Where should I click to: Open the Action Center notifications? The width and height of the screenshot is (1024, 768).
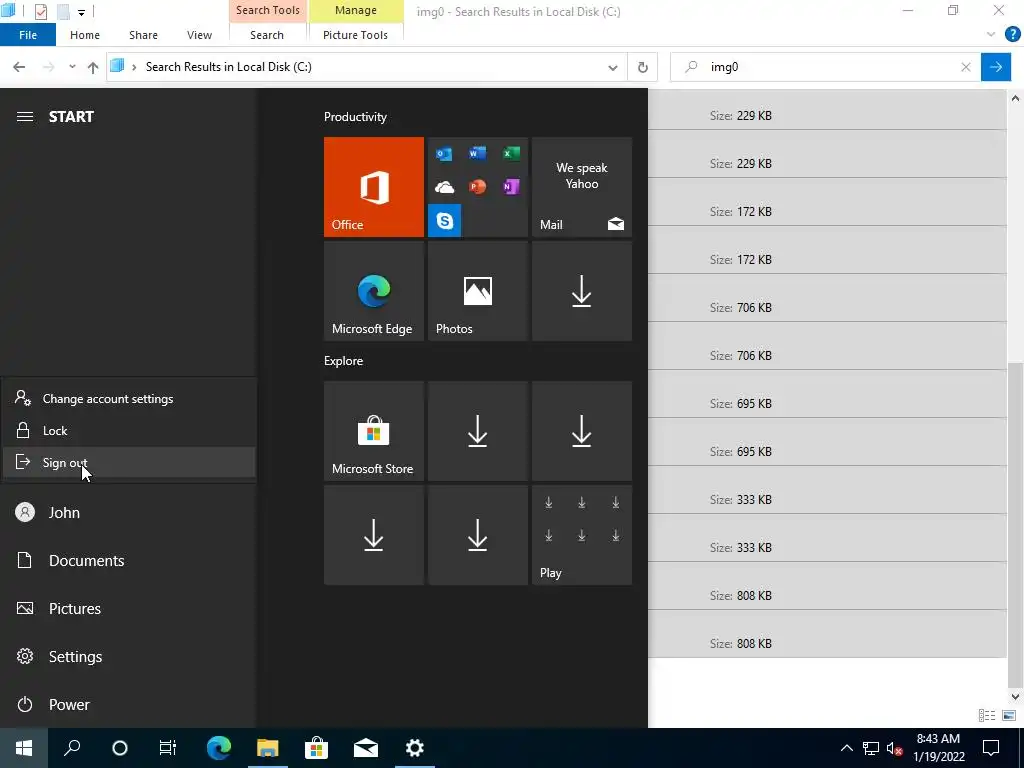991,748
